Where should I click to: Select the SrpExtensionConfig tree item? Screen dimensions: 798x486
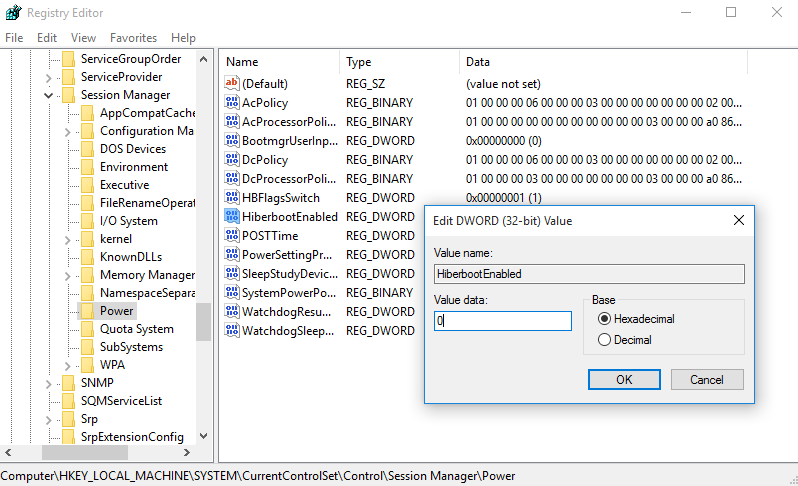pyautogui.click(x=132, y=437)
